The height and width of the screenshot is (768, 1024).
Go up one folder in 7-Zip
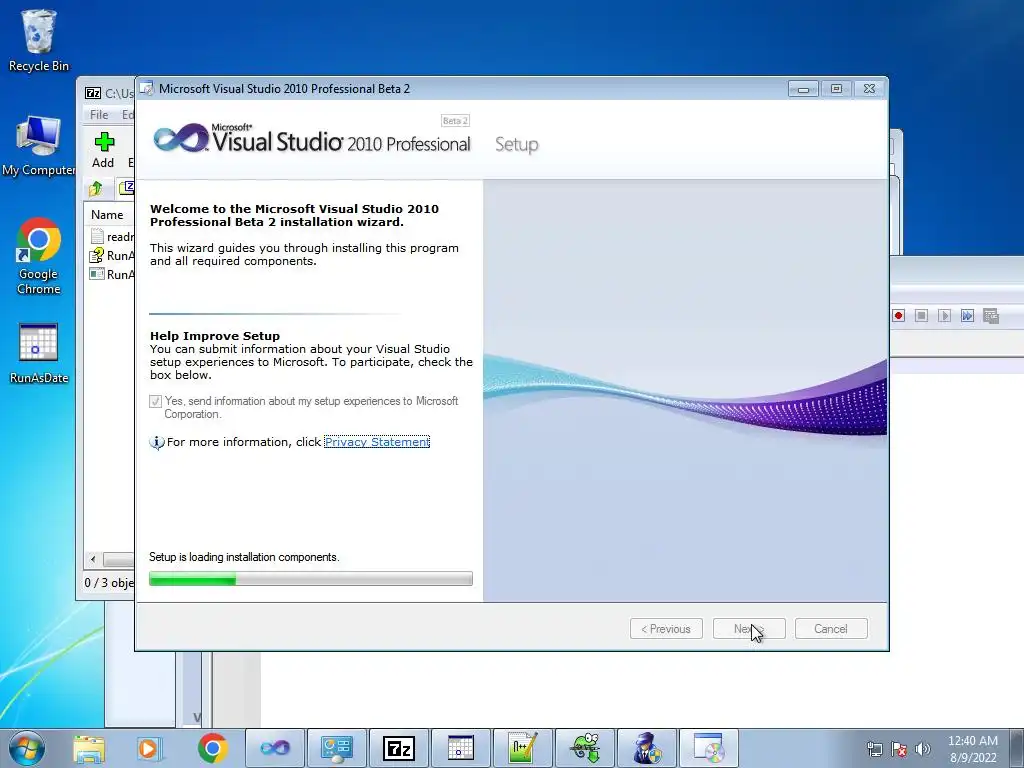96,189
